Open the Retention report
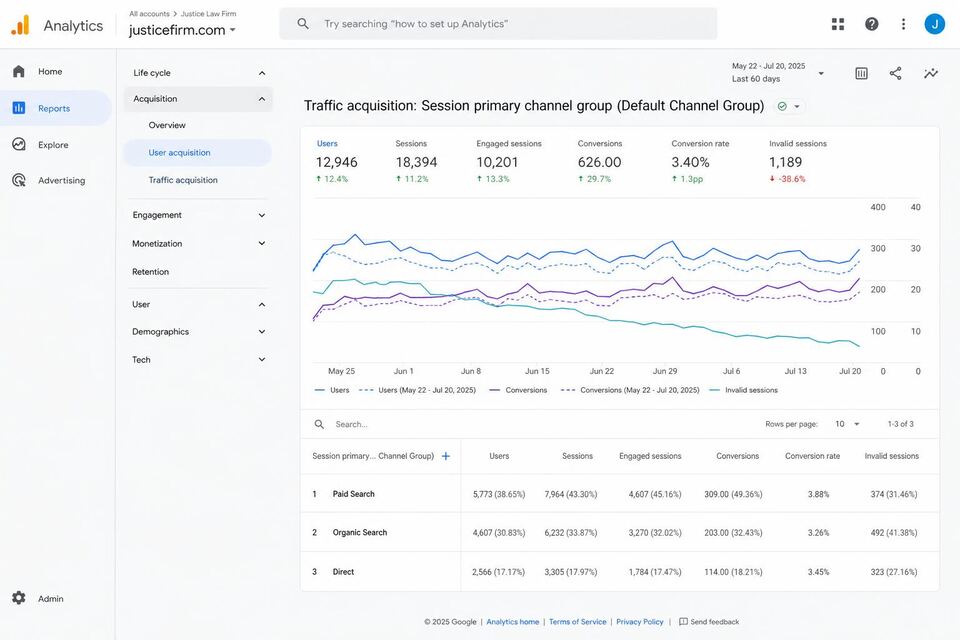 coord(151,271)
